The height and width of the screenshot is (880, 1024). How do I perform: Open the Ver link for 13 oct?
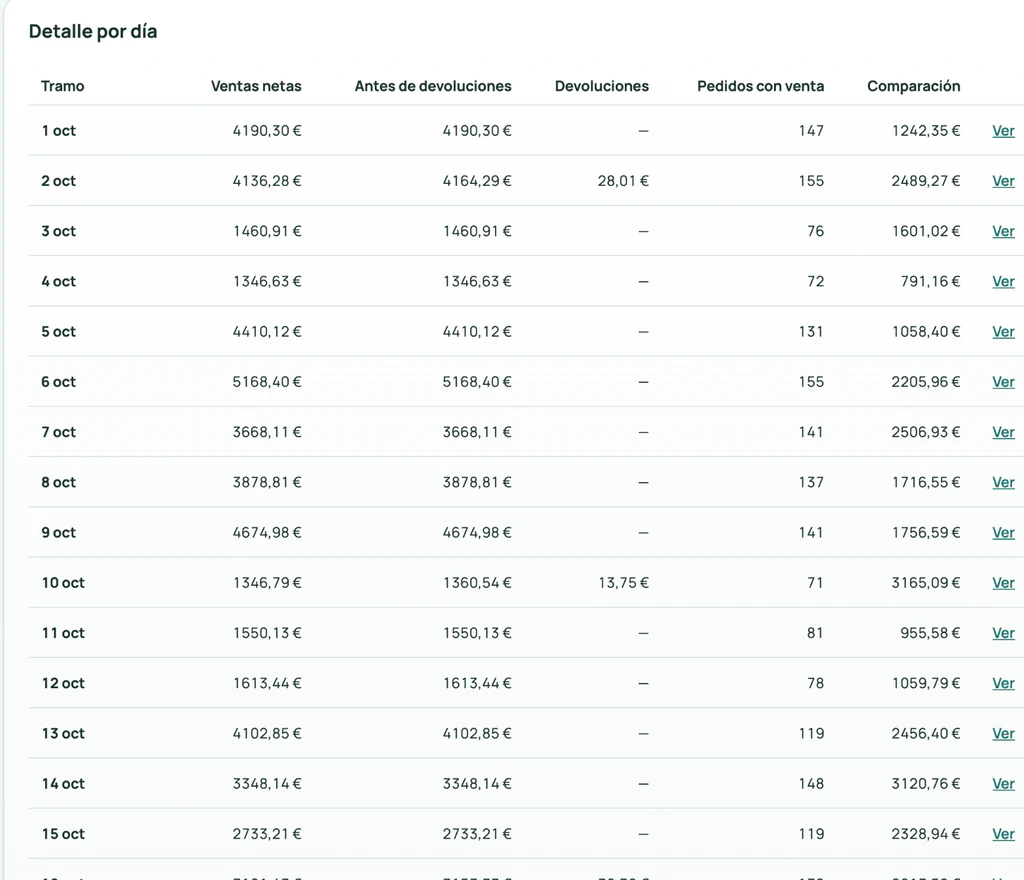(1003, 734)
